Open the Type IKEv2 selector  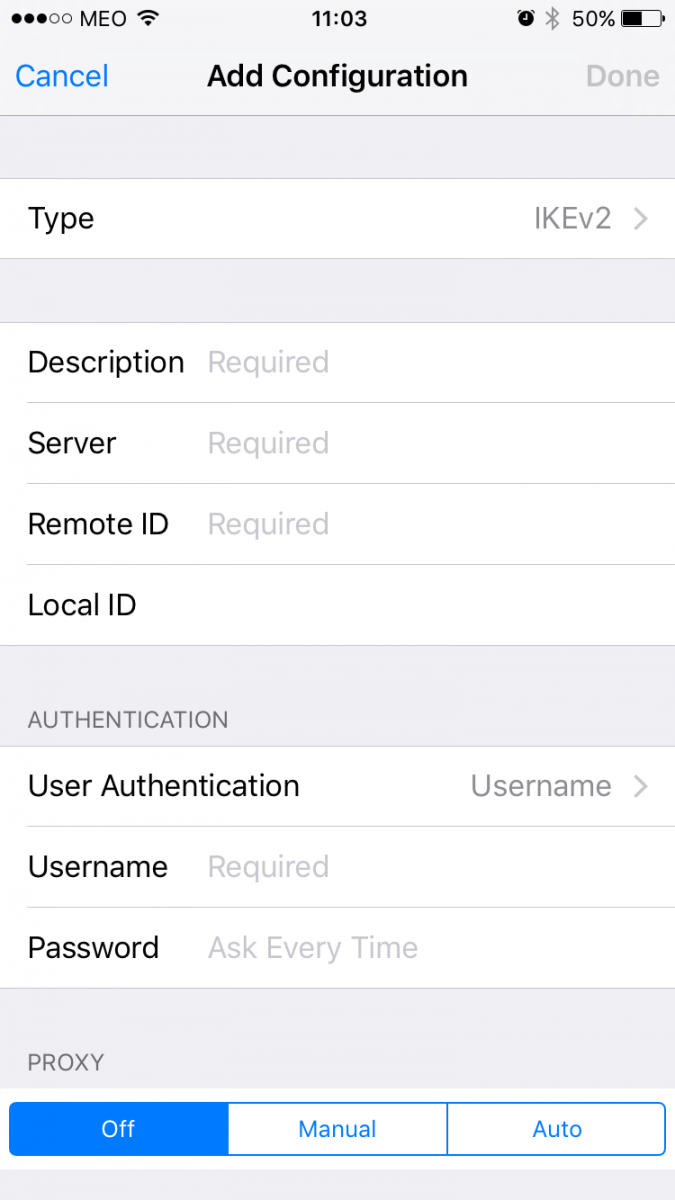click(337, 219)
